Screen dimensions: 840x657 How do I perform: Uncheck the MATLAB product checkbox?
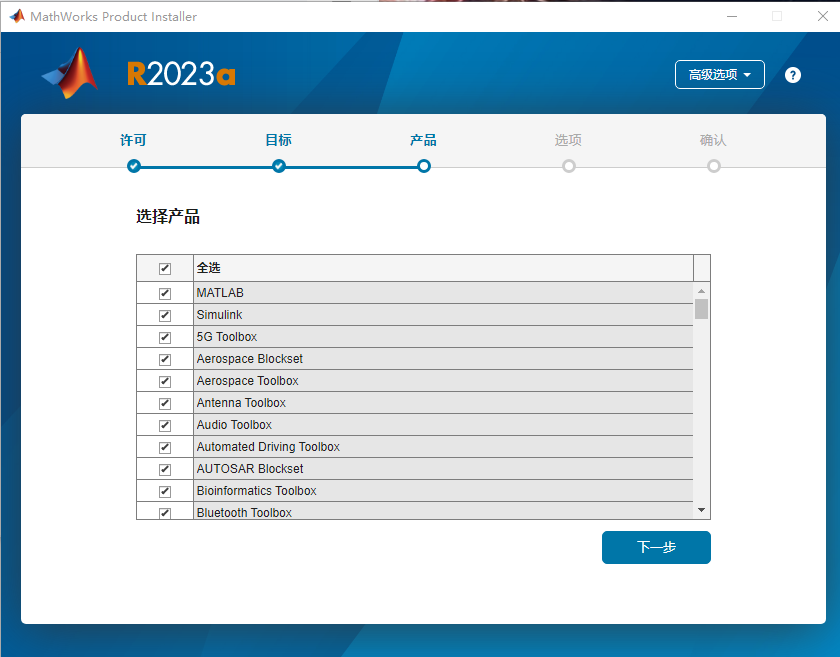click(164, 294)
